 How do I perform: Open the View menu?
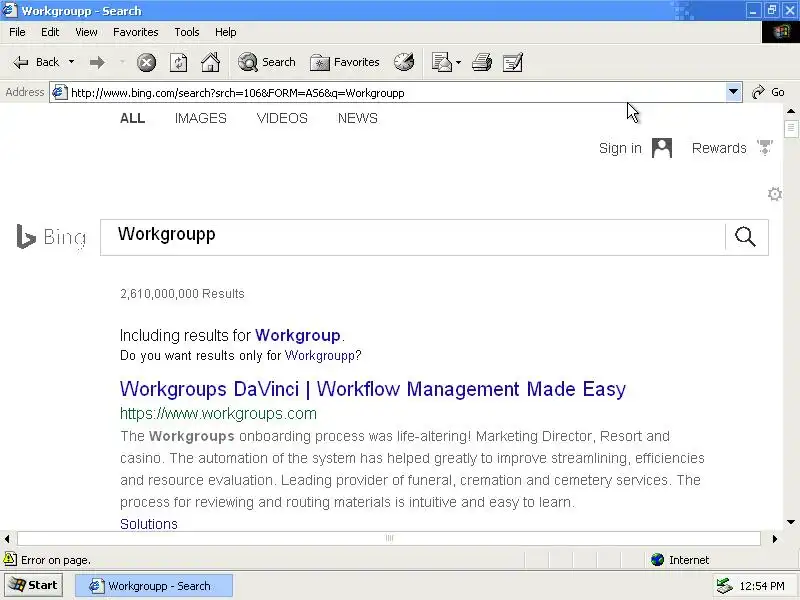(86, 32)
